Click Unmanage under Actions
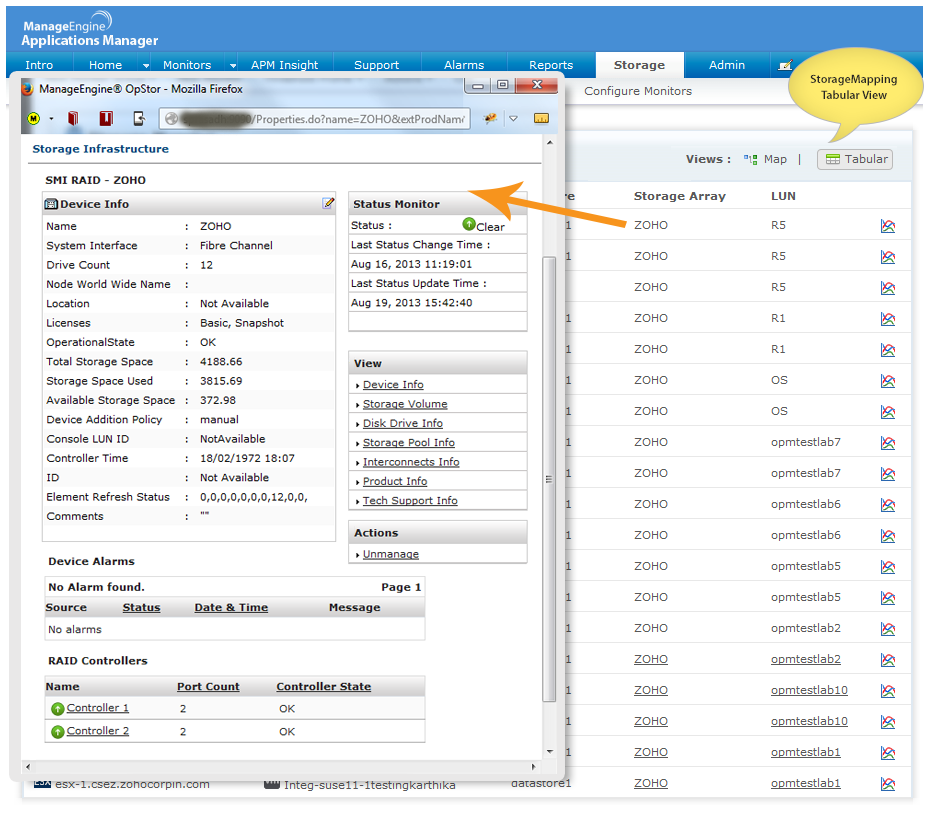Screen dimensions: 931x816 click(391, 554)
